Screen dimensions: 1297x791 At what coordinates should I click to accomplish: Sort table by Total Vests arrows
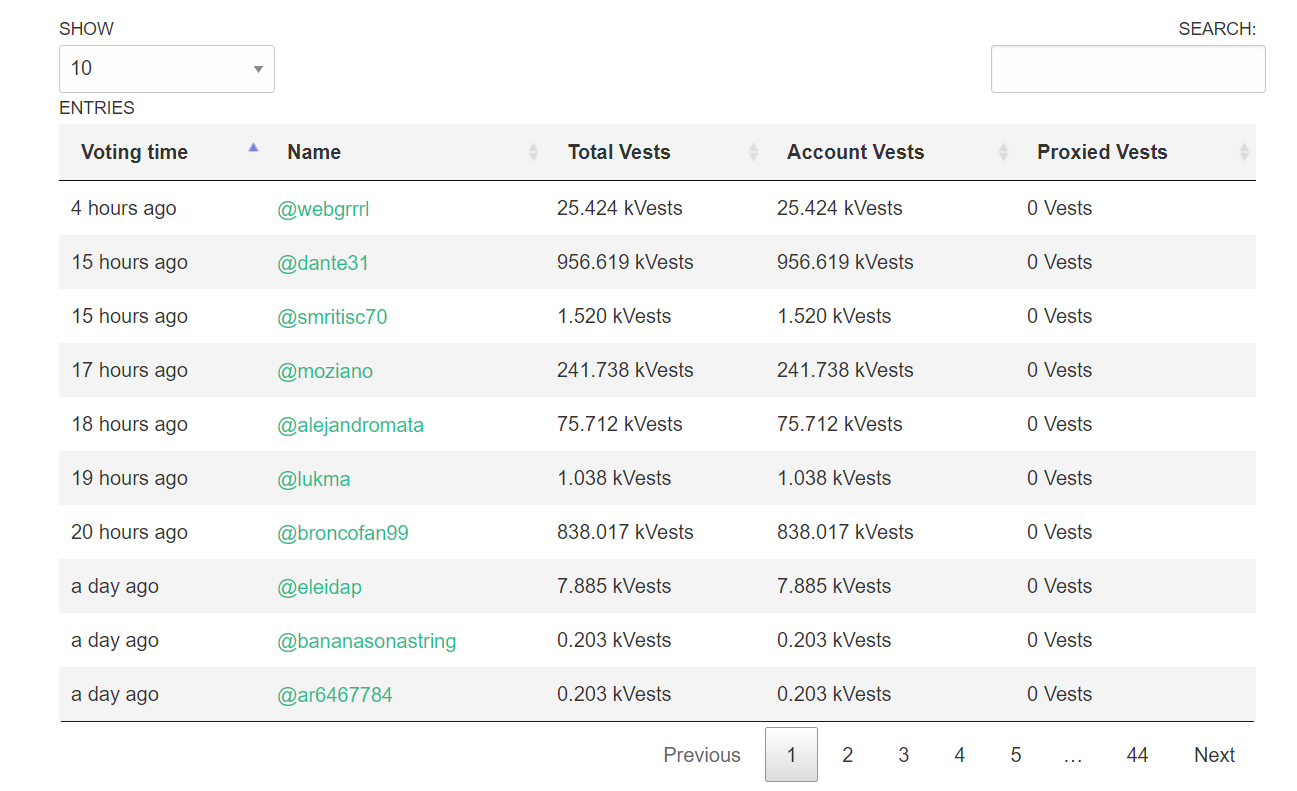click(x=753, y=152)
